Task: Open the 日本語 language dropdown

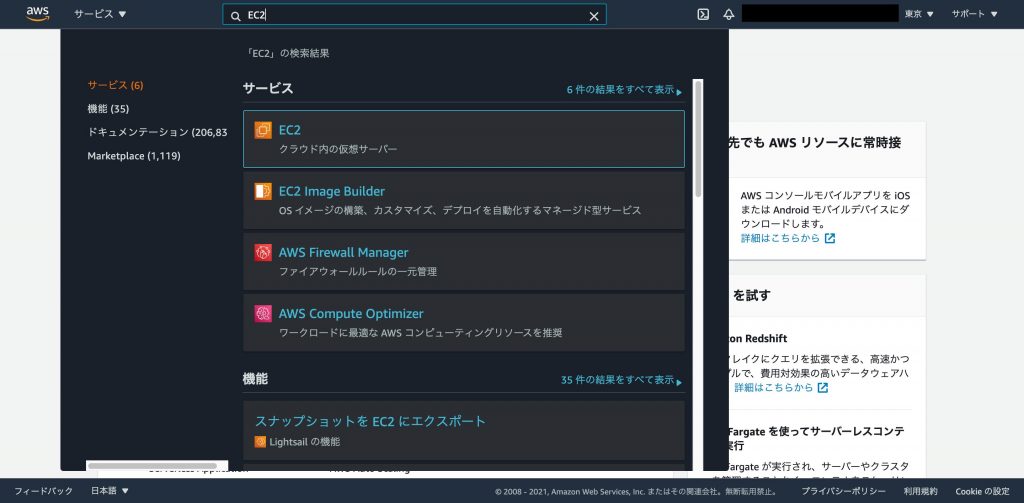Action: (x=110, y=491)
